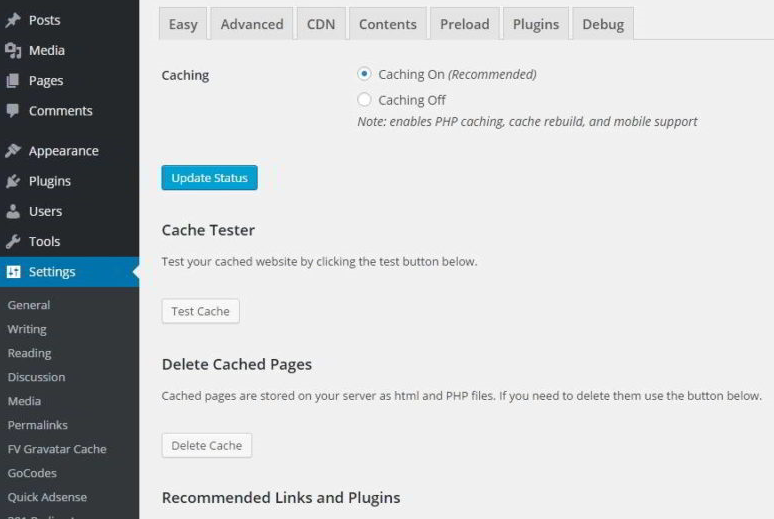Select the Caching On radio button
This screenshot has height=519, width=774.
(364, 74)
